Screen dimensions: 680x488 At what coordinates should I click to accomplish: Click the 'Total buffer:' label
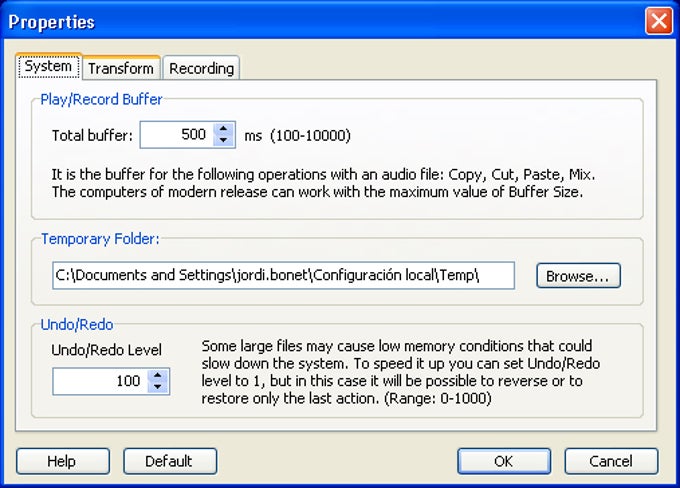click(x=92, y=135)
